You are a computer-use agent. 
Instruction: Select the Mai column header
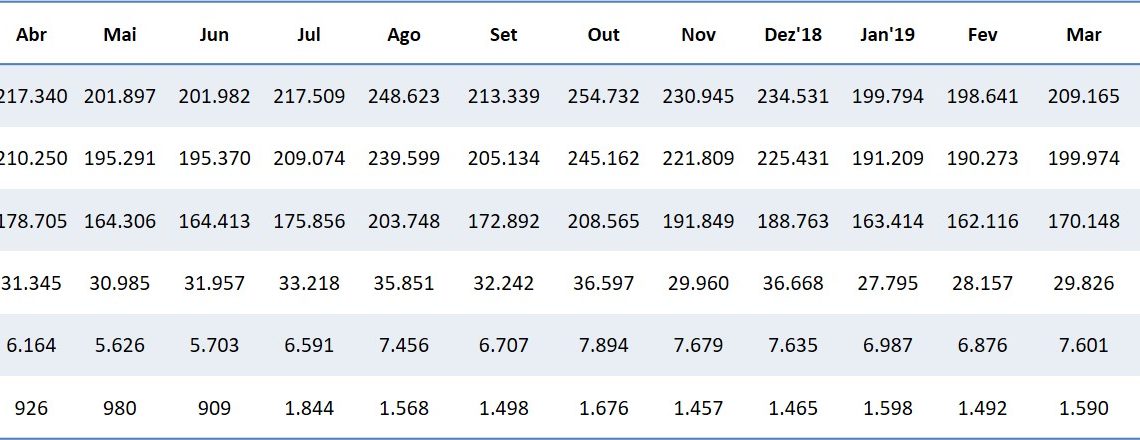120,35
